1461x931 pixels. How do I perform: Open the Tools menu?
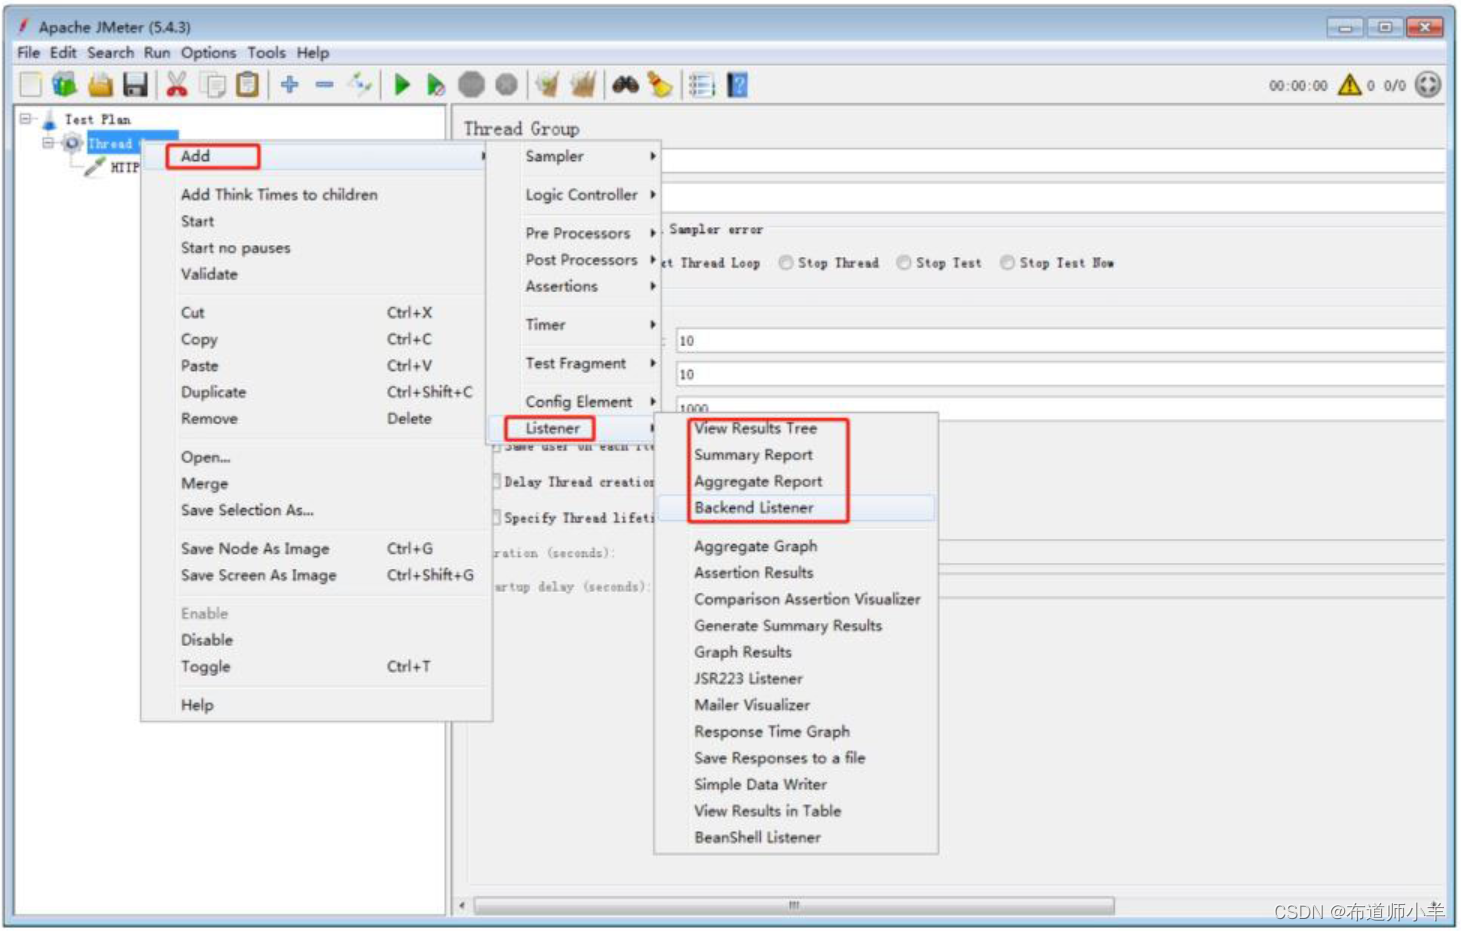[267, 53]
